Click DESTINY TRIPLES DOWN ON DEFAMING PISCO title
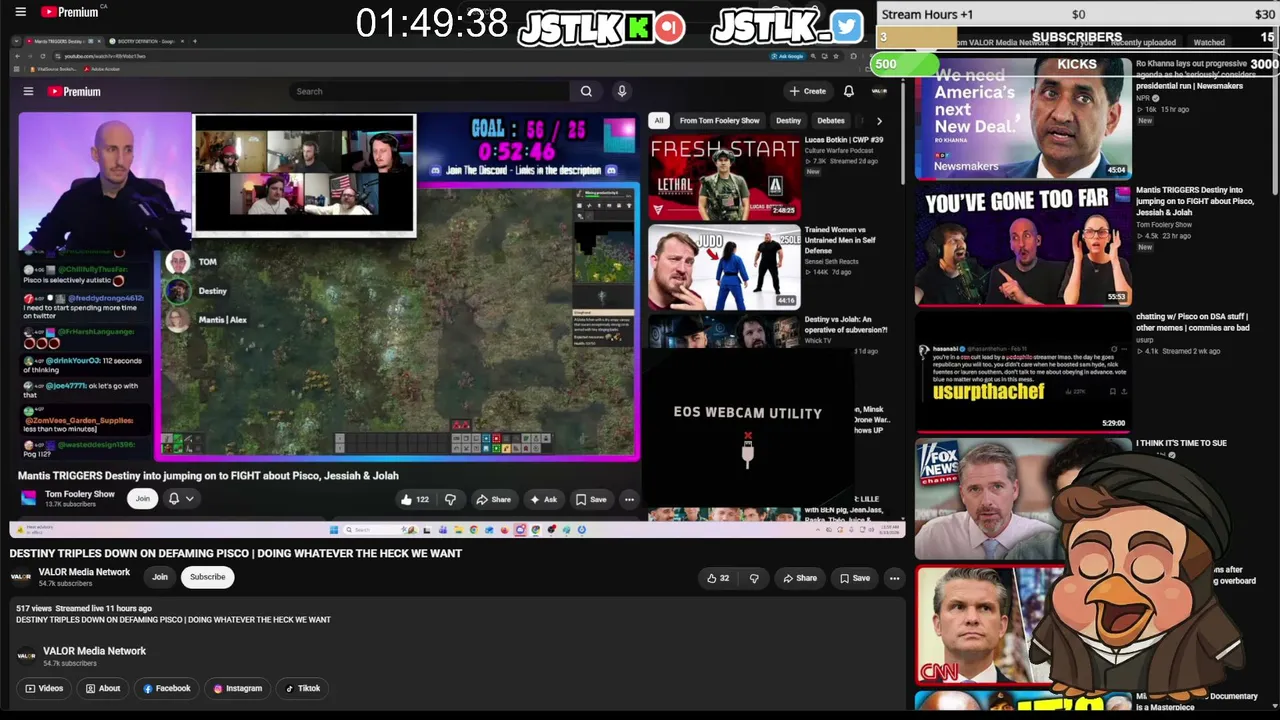Viewport: 1280px width, 720px height. tap(236, 553)
